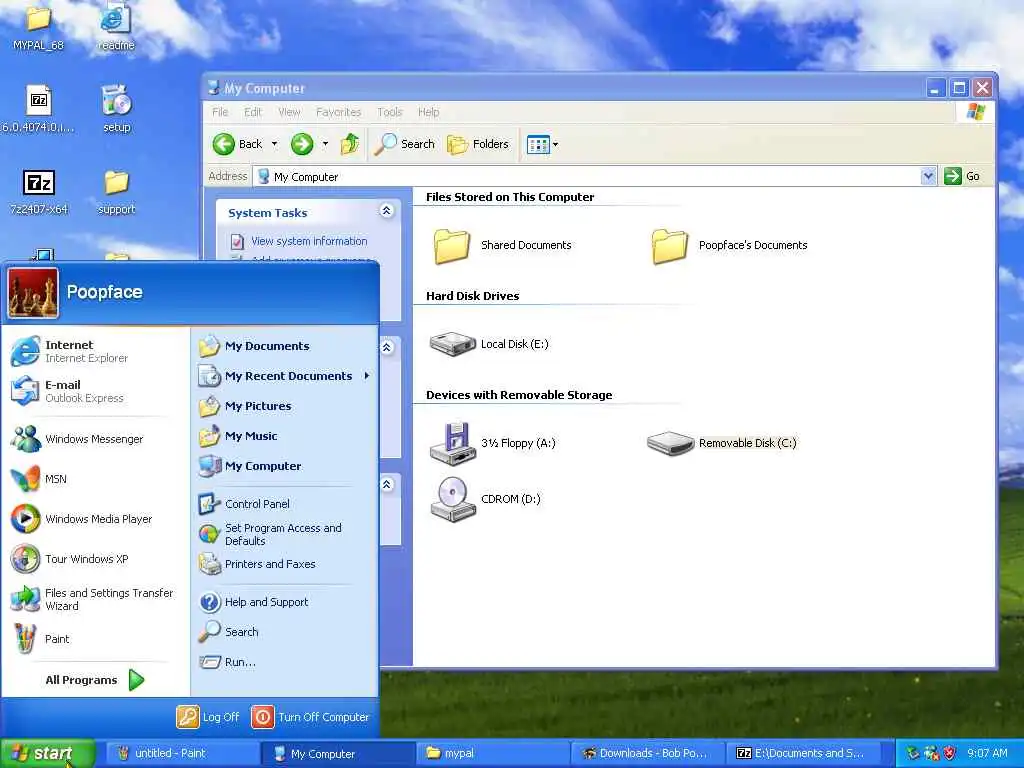The height and width of the screenshot is (768, 1024).
Task: Select Shared Documents folder
Action: pyautogui.click(x=502, y=245)
